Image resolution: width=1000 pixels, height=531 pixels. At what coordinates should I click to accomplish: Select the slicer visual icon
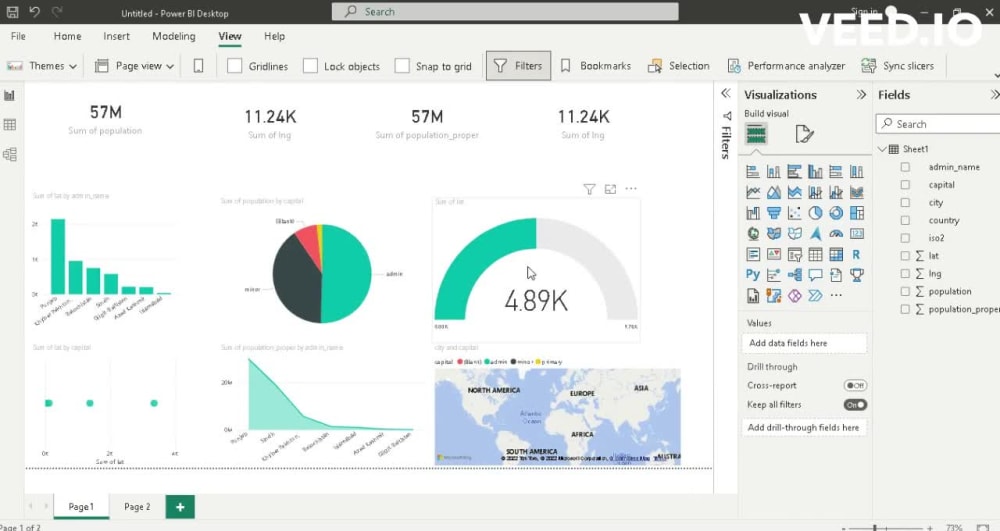coord(795,254)
